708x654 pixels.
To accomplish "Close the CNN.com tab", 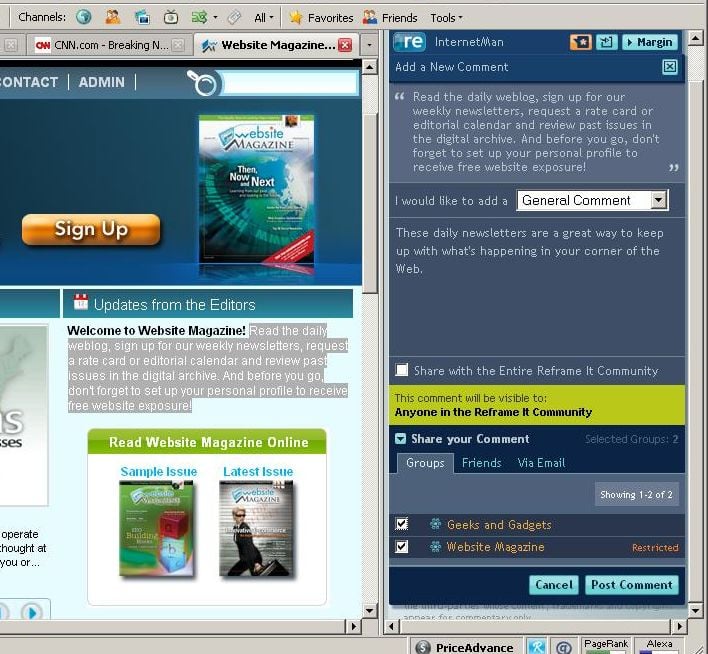I will click(178, 45).
